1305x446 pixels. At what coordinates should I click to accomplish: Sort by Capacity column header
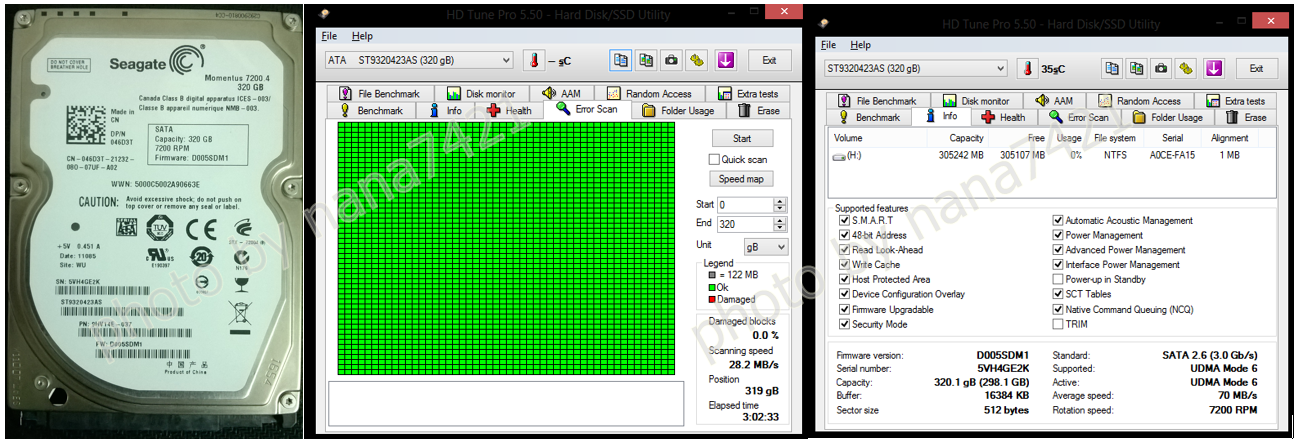pyautogui.click(x=966, y=138)
